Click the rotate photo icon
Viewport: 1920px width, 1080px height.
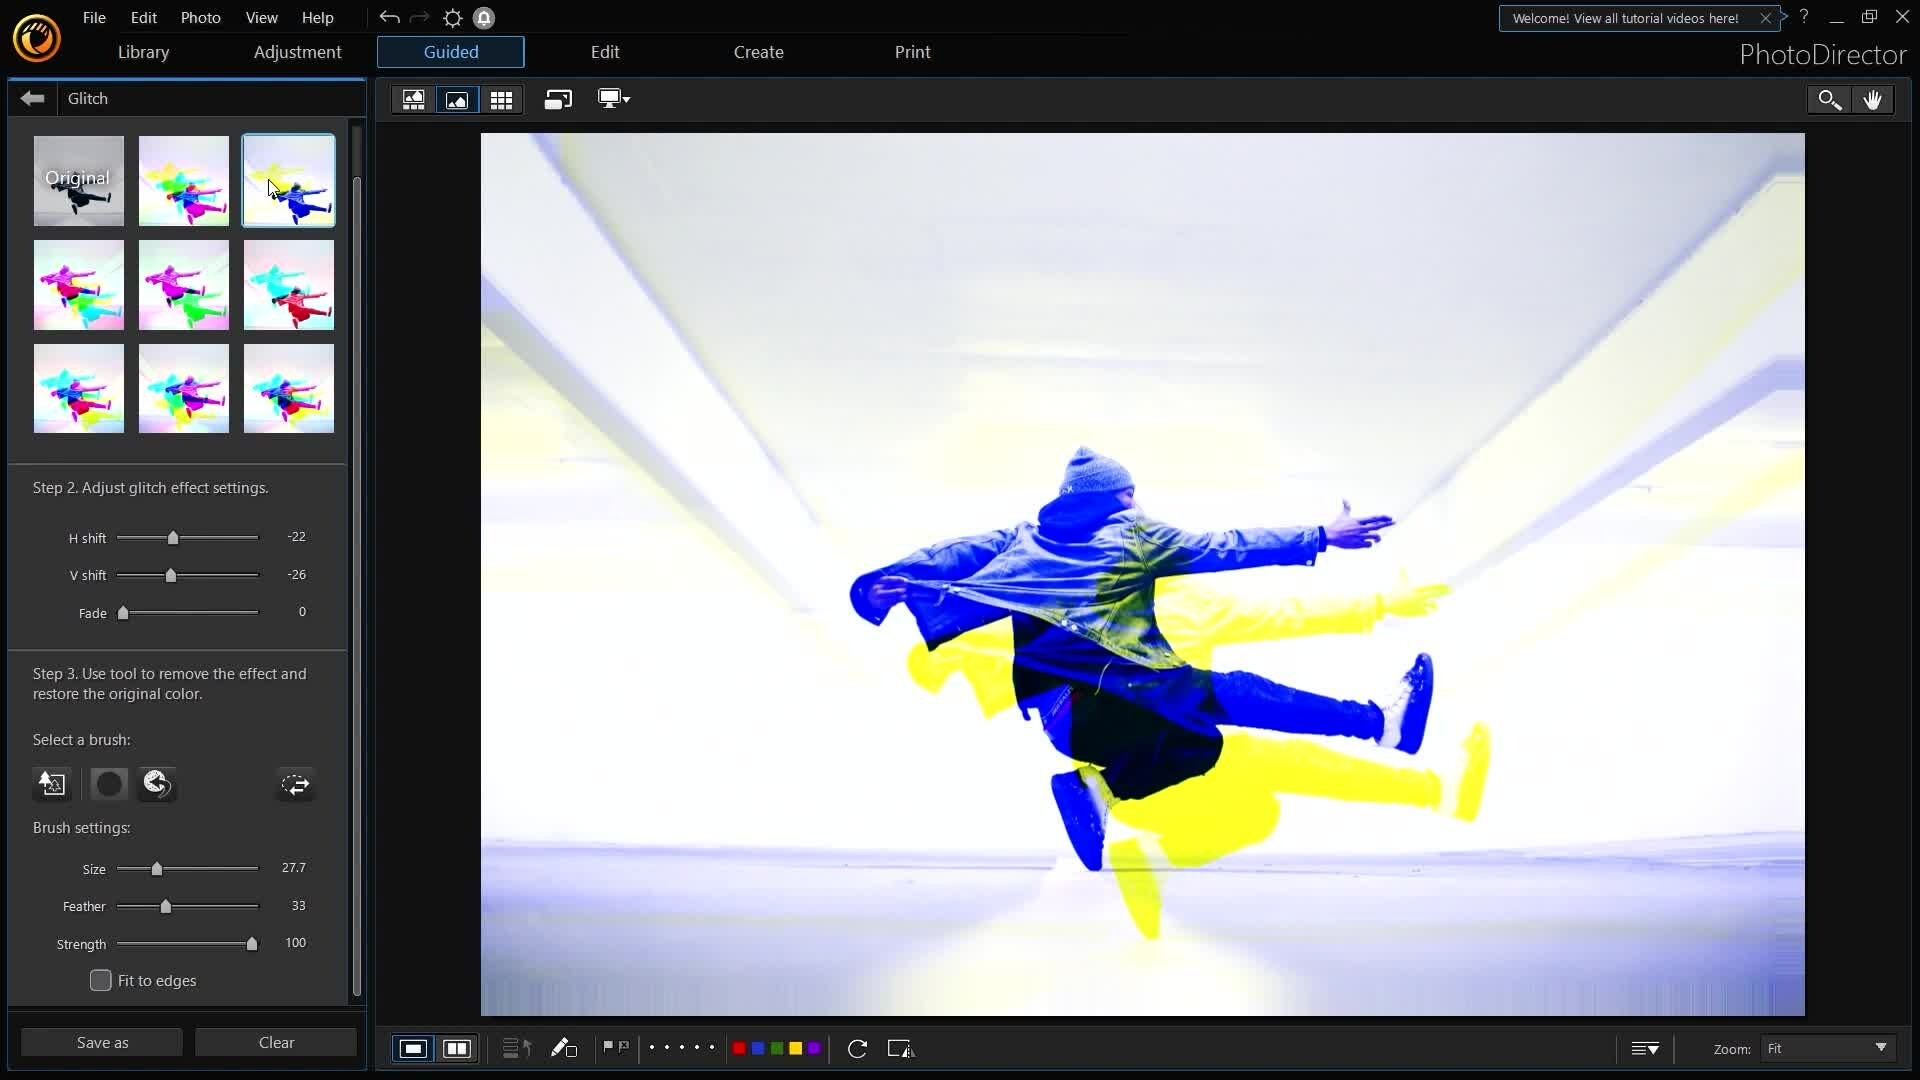857,1048
